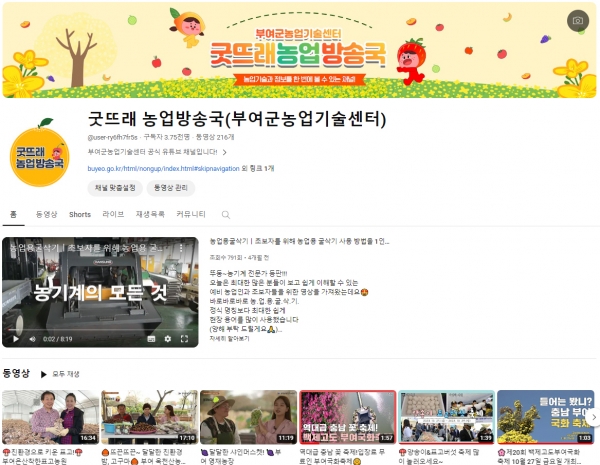
Task: Select the 재생목록 tab
Action: tap(150, 214)
